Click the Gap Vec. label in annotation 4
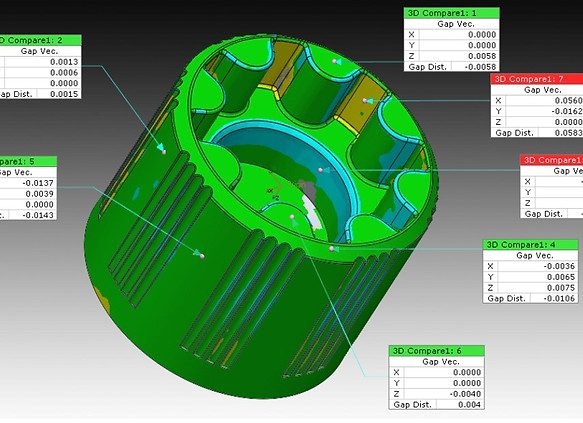Viewport: 583px width, 423px height. (535, 255)
